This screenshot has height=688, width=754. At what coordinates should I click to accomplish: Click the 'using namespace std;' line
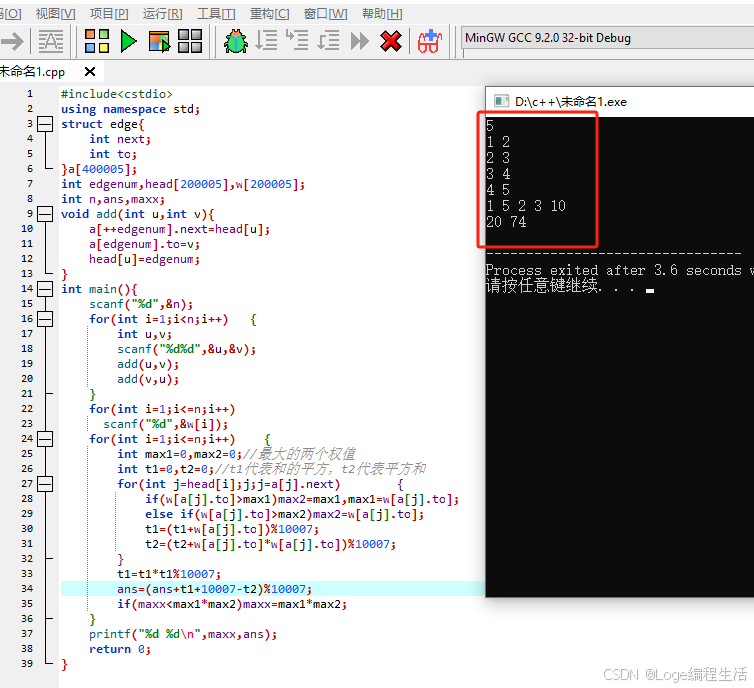(x=130, y=109)
